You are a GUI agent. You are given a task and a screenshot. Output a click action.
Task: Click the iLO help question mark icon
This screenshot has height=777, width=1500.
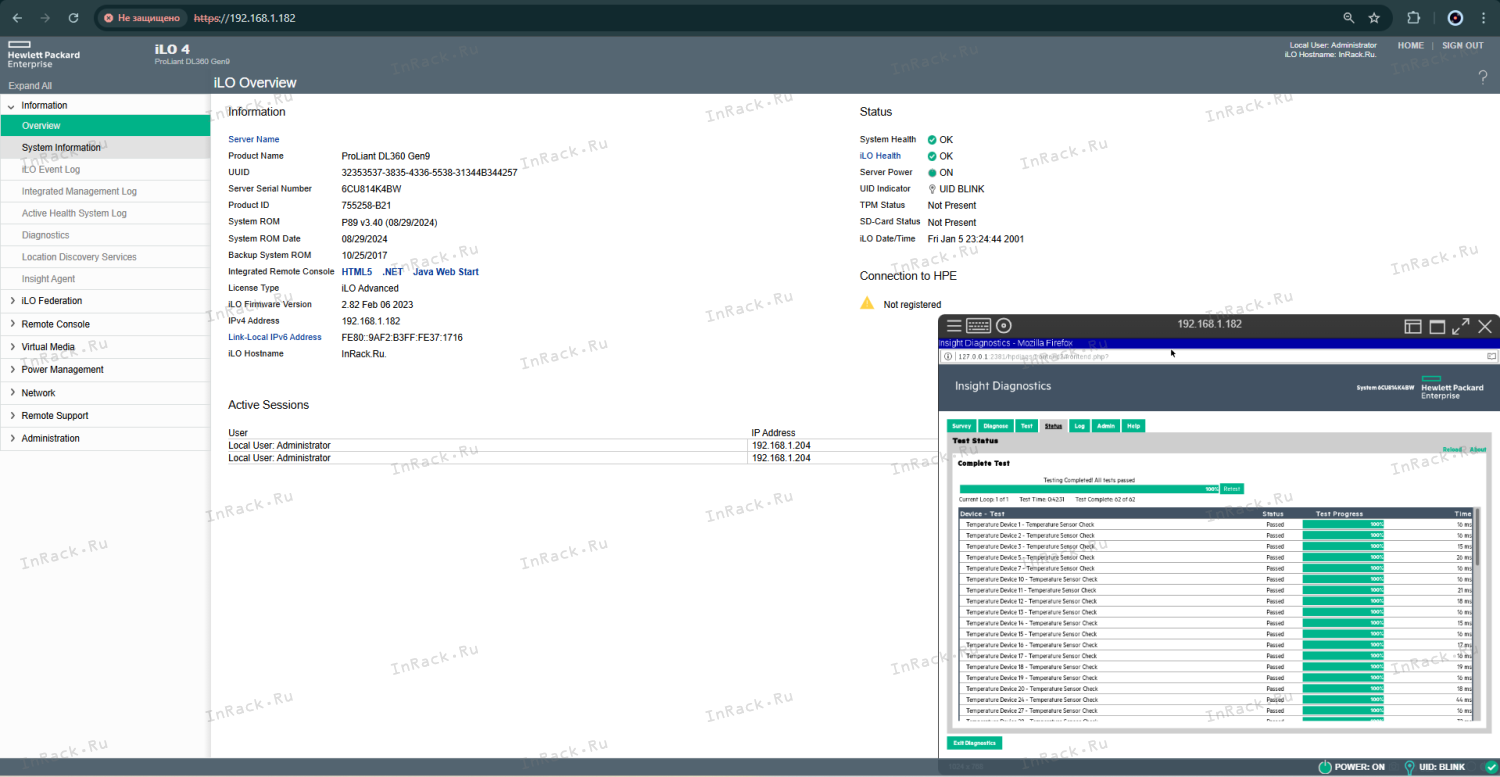tap(1483, 78)
